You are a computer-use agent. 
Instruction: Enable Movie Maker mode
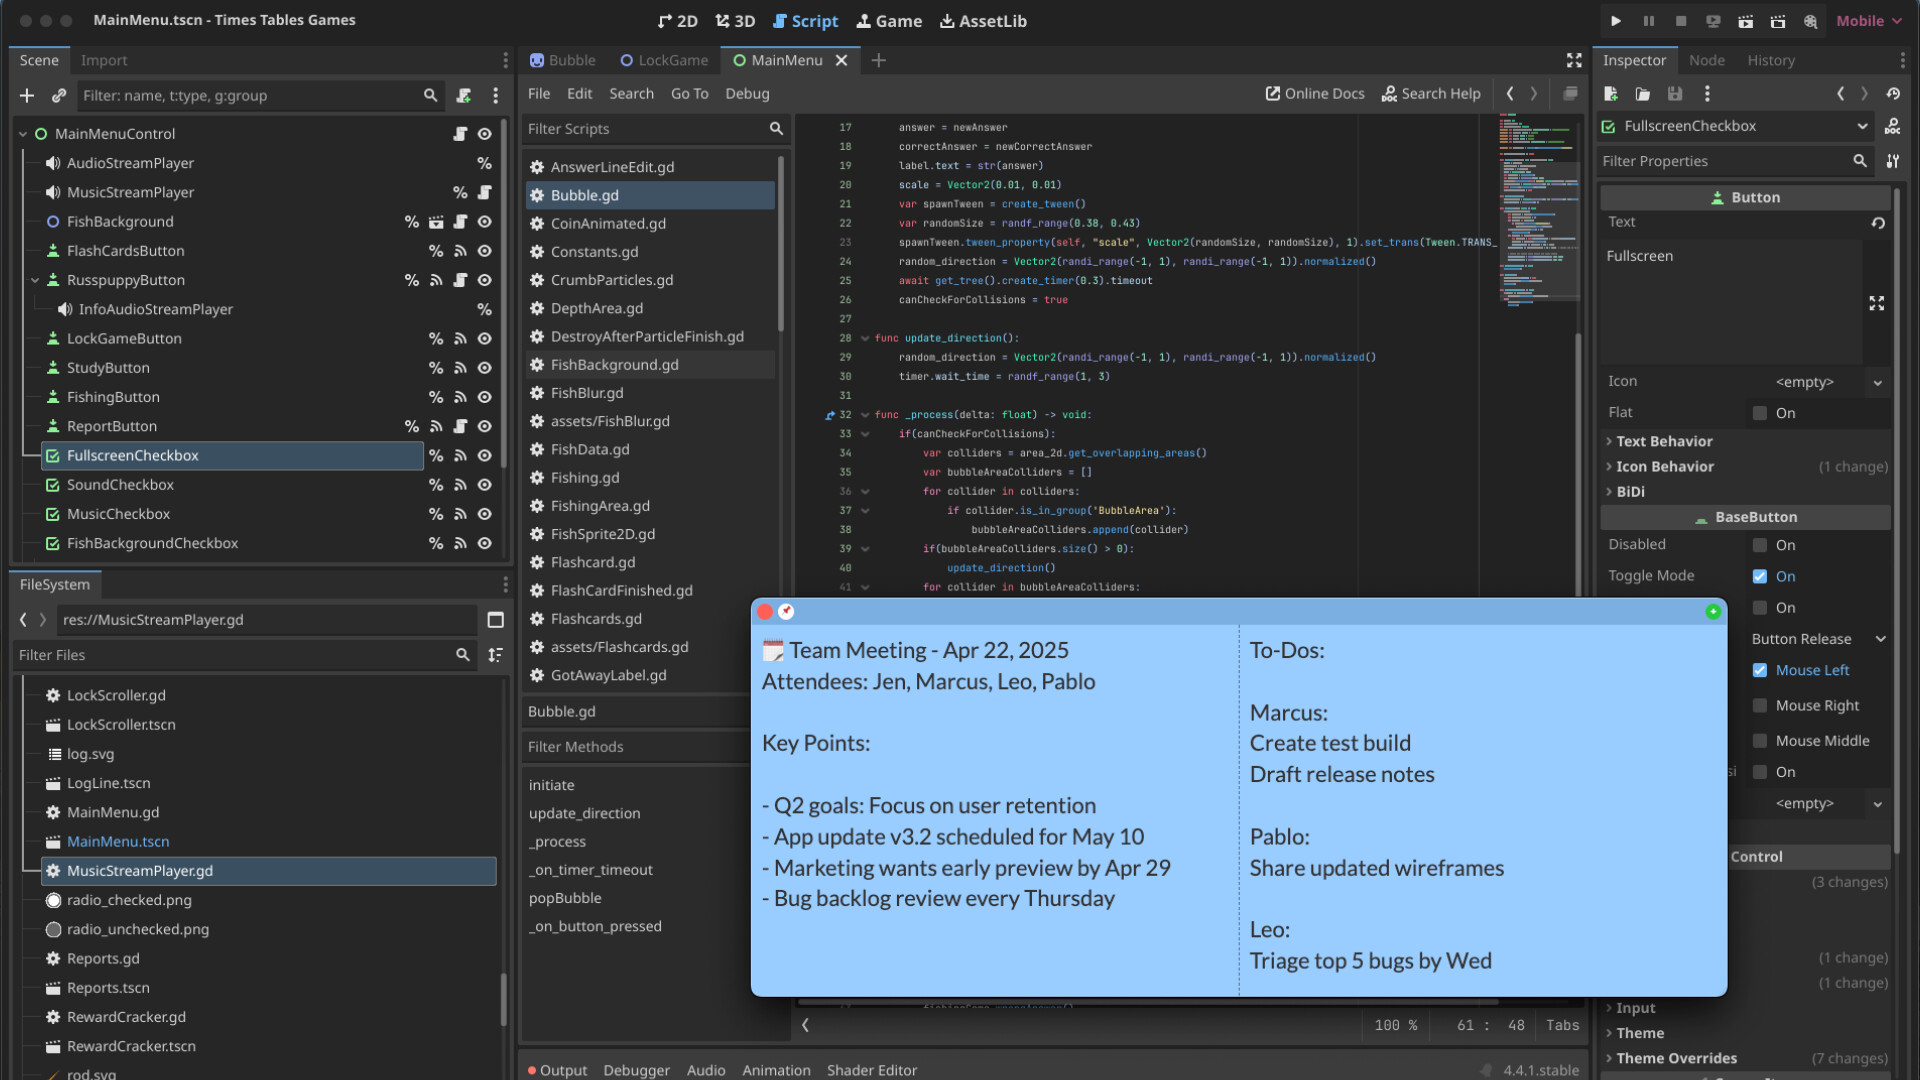click(1810, 20)
